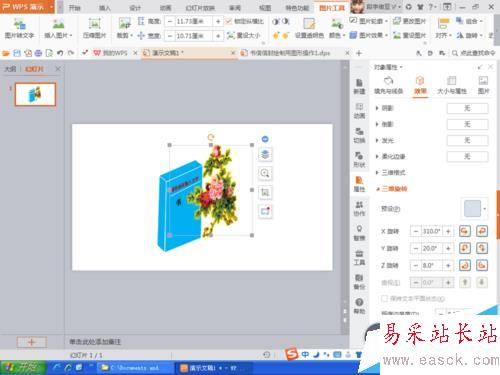Viewport: 500px width, 375px height.
Task: Click the magnifier zoom icon beside the picture
Action: coord(265,173)
